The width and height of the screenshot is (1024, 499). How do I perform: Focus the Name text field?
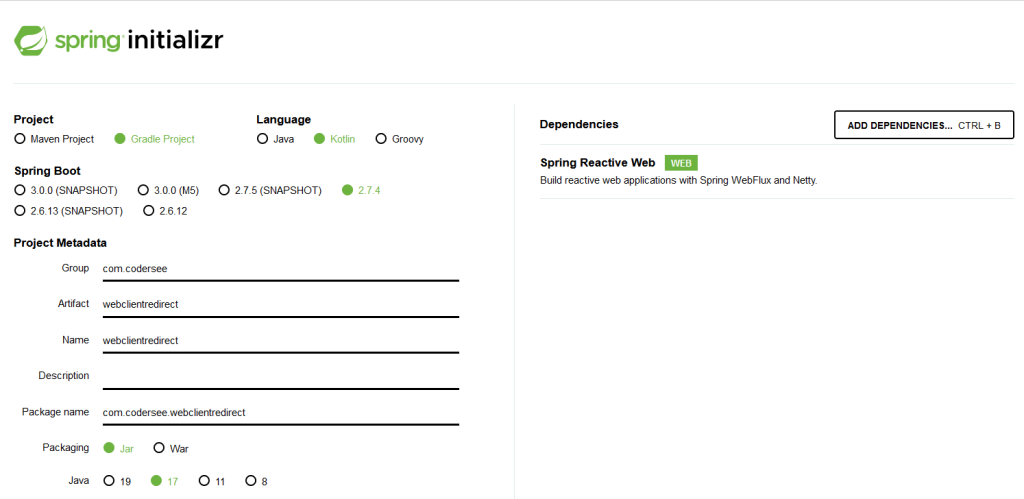[x=280, y=340]
